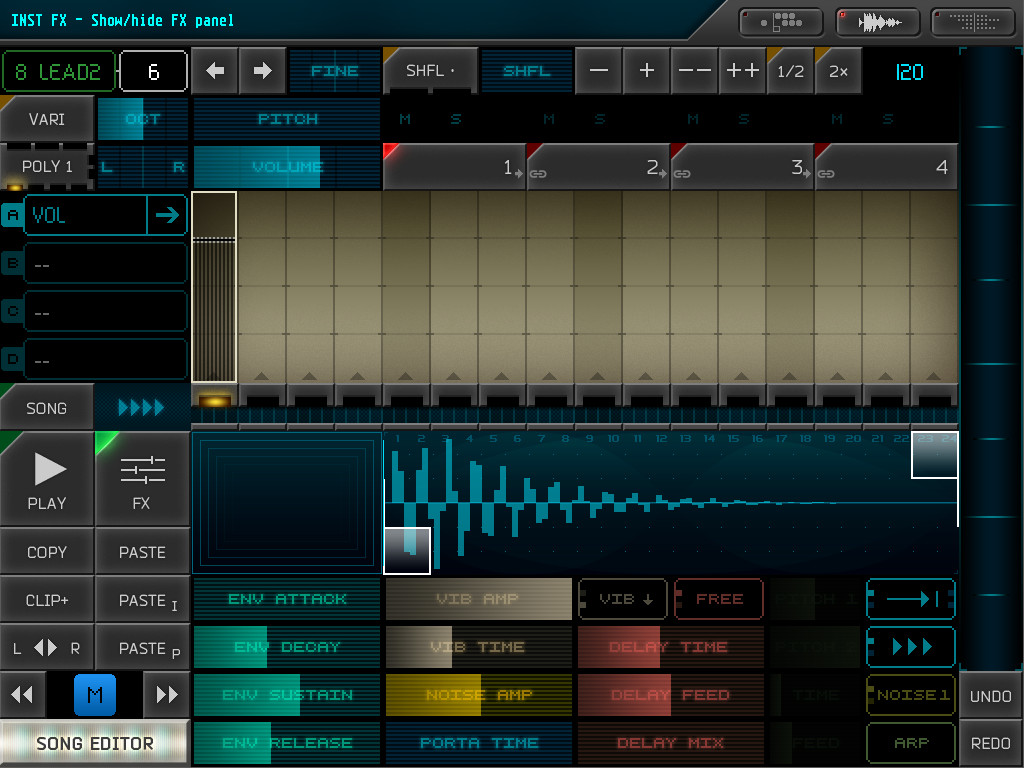Open the FX mixer panel
Image resolution: width=1024 pixels, height=768 pixels.
pos(142,479)
